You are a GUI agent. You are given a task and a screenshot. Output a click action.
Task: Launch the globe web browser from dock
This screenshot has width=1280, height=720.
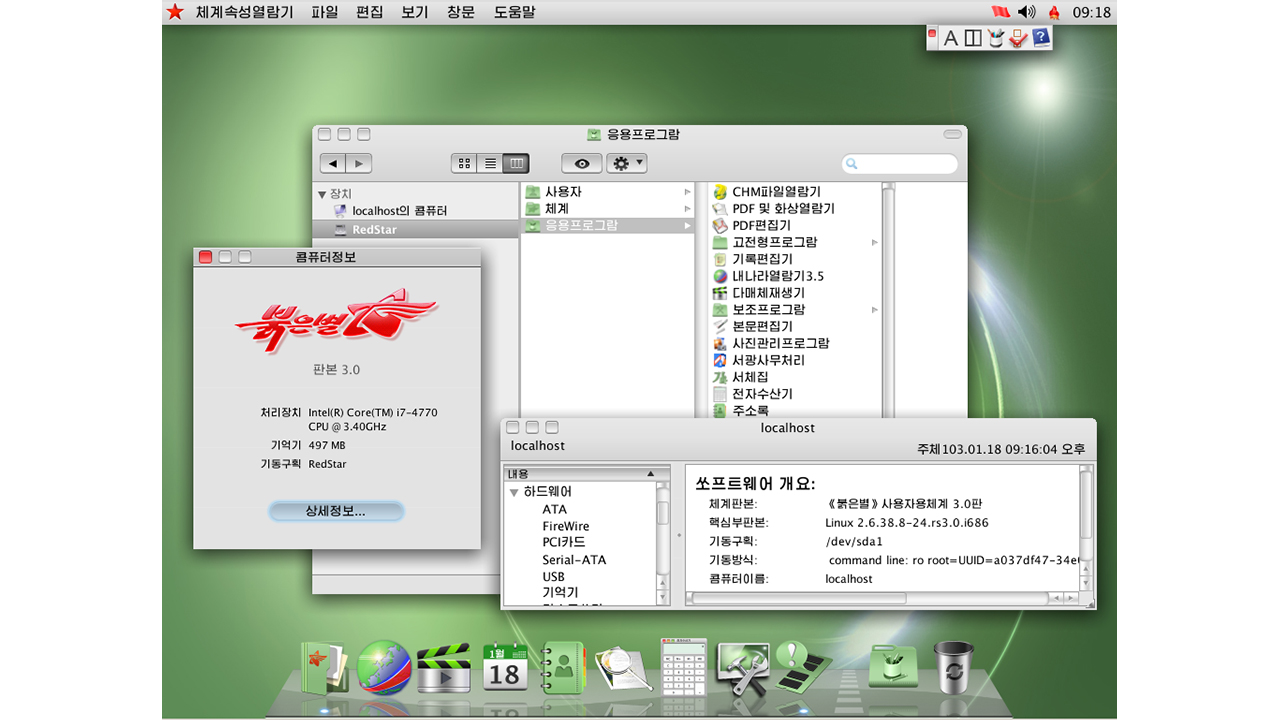(384, 667)
